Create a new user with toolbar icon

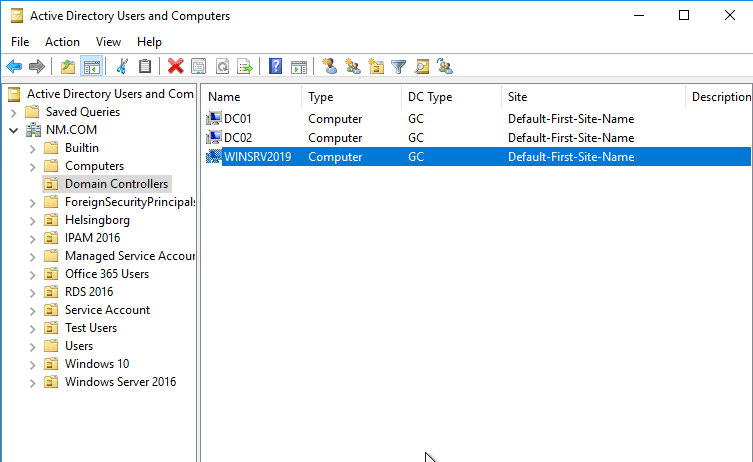(329, 66)
